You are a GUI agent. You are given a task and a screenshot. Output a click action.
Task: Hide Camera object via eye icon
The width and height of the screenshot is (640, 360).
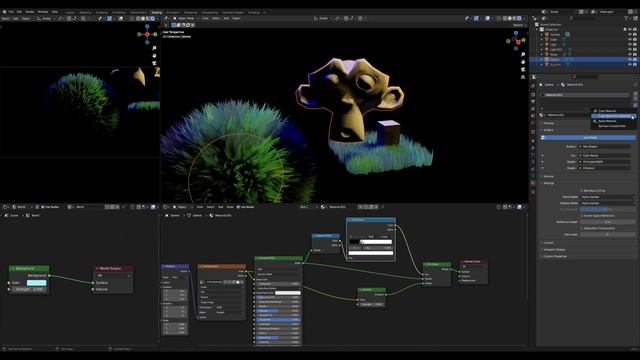(630, 35)
